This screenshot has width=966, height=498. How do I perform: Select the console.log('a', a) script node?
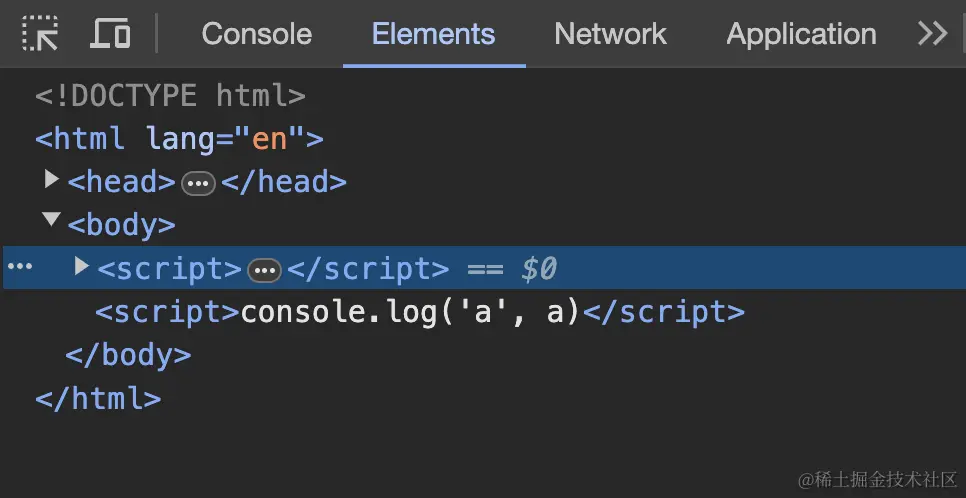[x=420, y=312]
